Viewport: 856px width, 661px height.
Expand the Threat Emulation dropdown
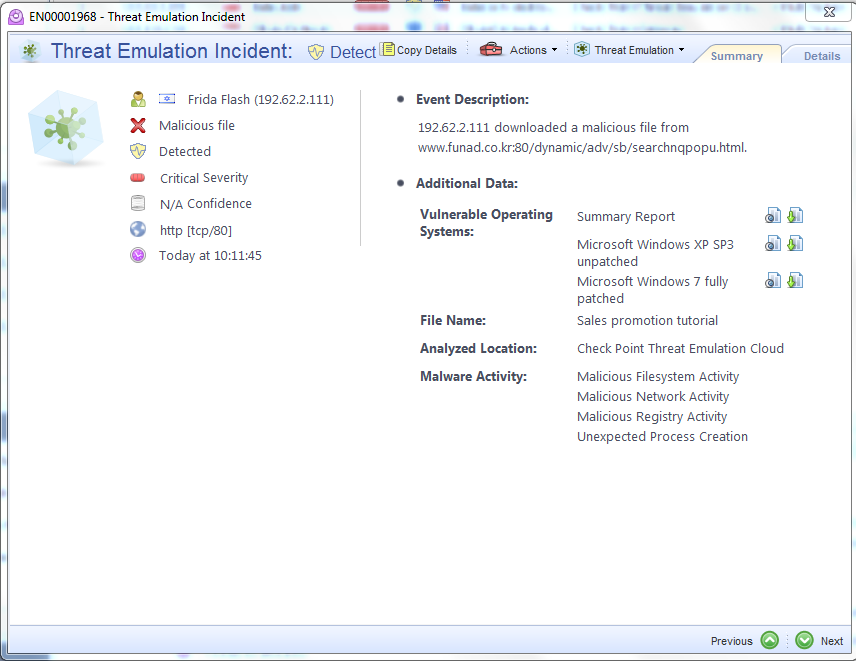coord(629,50)
